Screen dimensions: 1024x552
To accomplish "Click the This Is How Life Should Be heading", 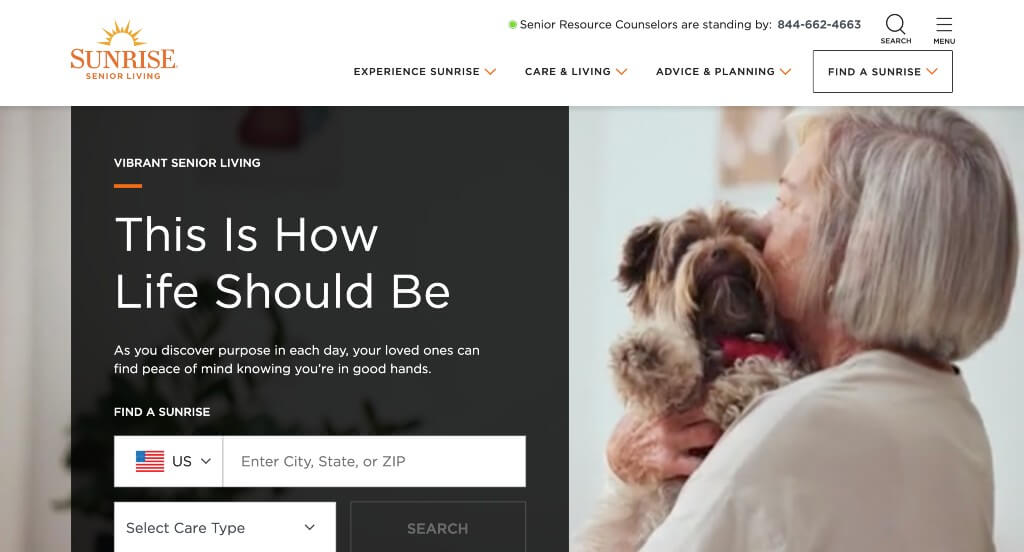I will (x=283, y=263).
